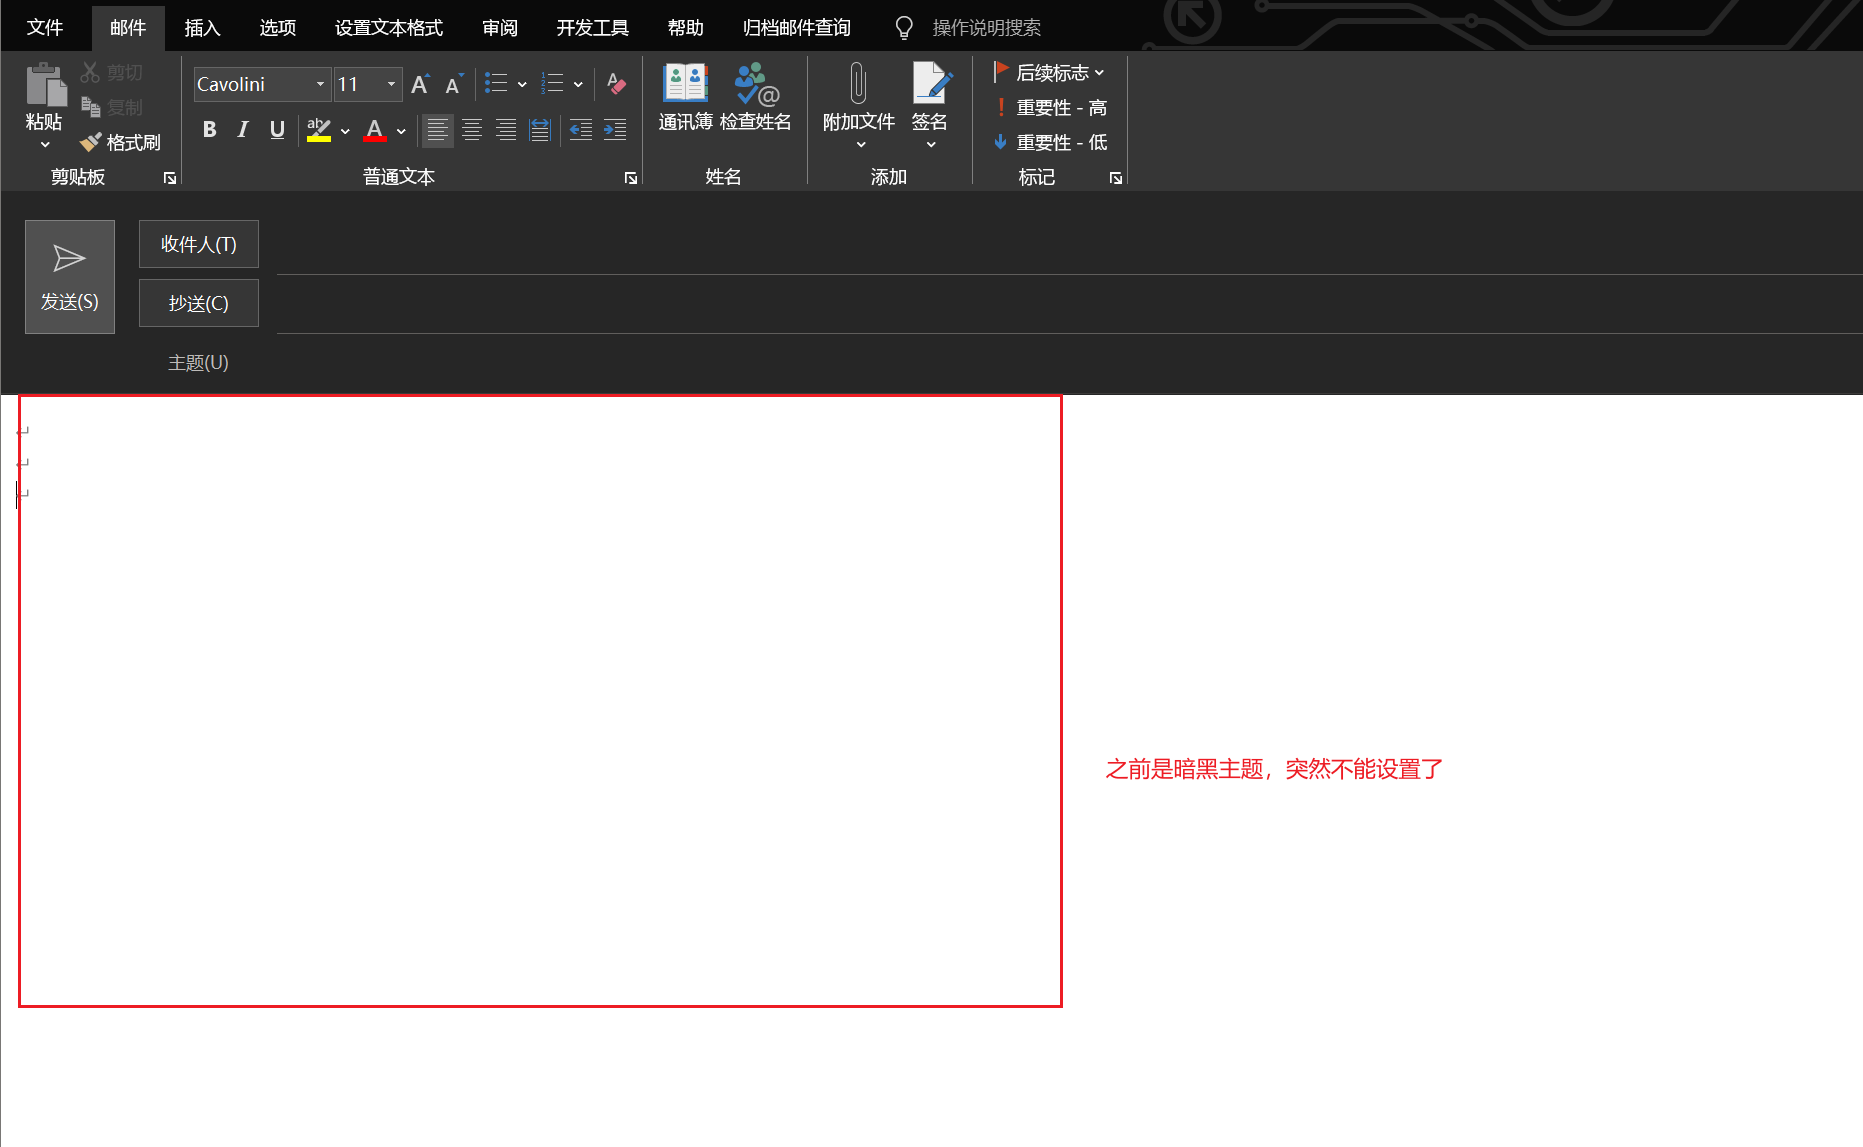Click the recipient To field
Screen dimensions: 1863x1147
click(x=1069, y=246)
